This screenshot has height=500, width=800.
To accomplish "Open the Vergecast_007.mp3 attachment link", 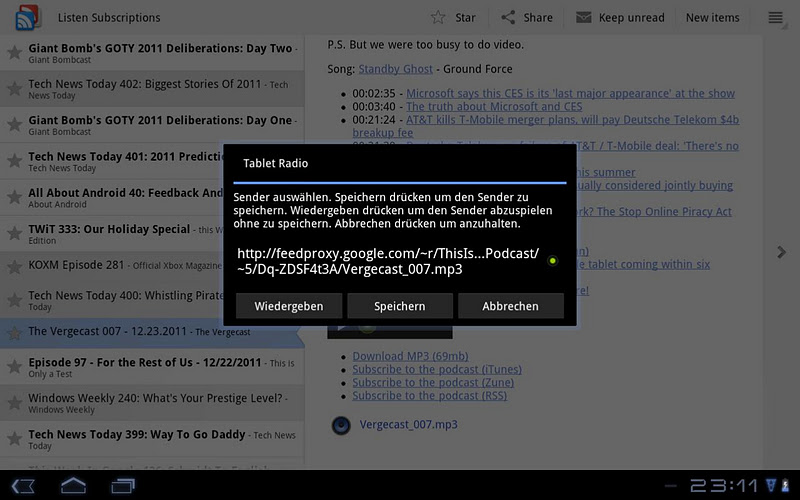I will pyautogui.click(x=408, y=424).
